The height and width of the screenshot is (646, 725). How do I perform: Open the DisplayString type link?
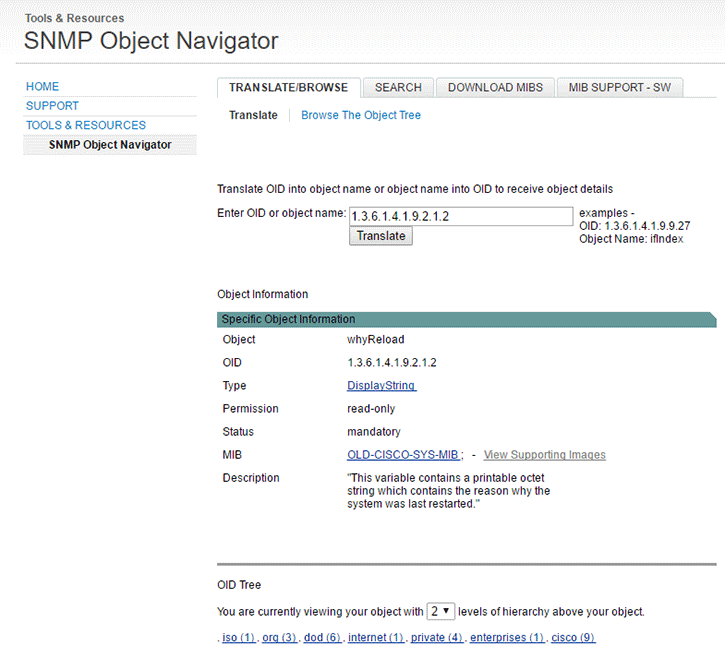coord(381,386)
